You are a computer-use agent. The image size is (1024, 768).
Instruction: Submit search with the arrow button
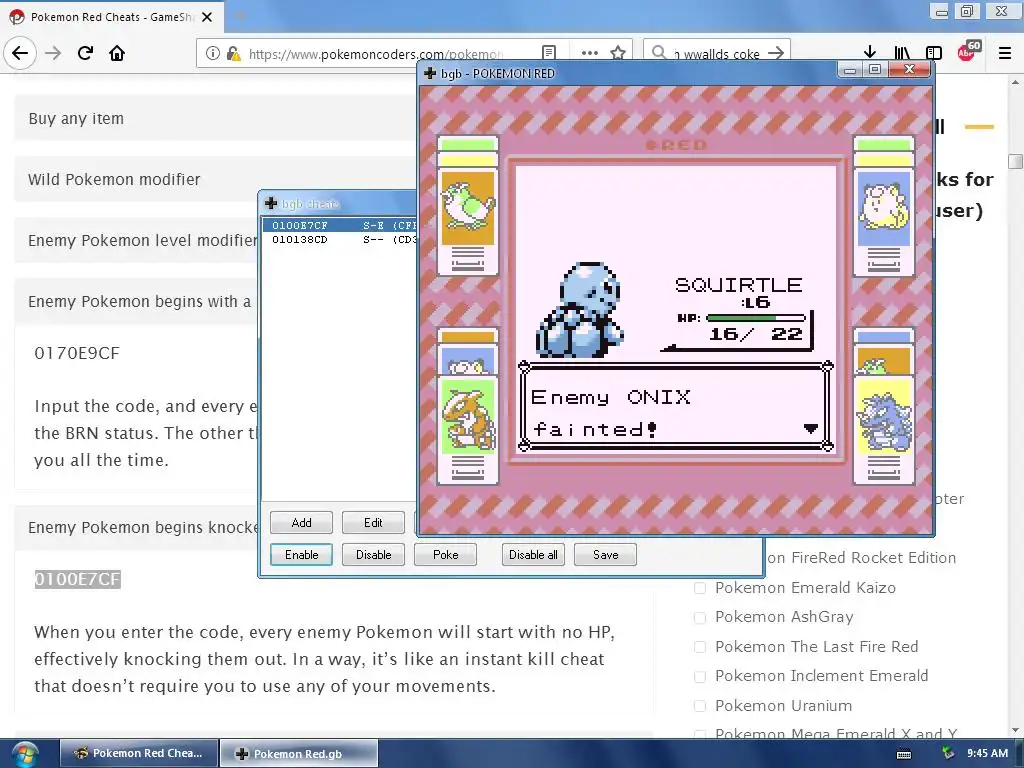[775, 53]
